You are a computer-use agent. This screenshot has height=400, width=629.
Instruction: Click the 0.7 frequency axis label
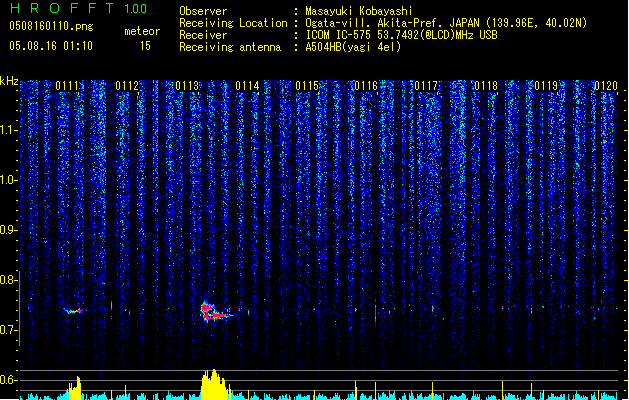click(9, 330)
